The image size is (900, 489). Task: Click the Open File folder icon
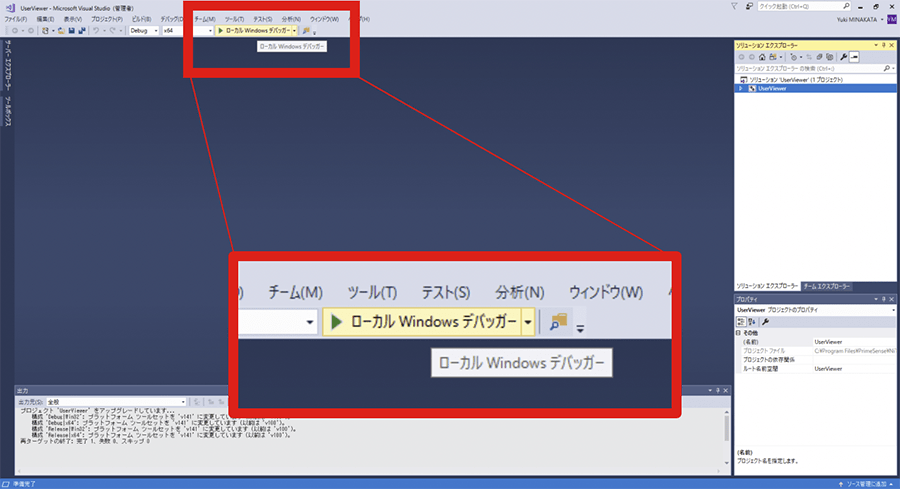coord(61,30)
